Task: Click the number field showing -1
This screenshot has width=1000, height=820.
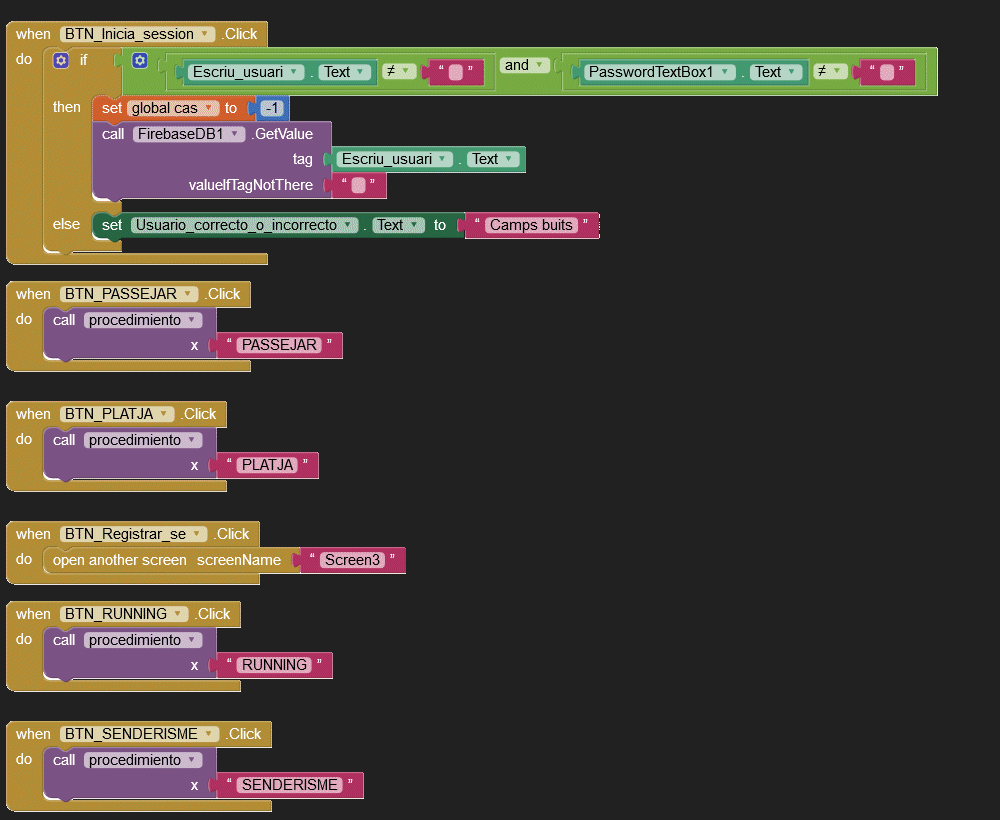Action: [270, 108]
